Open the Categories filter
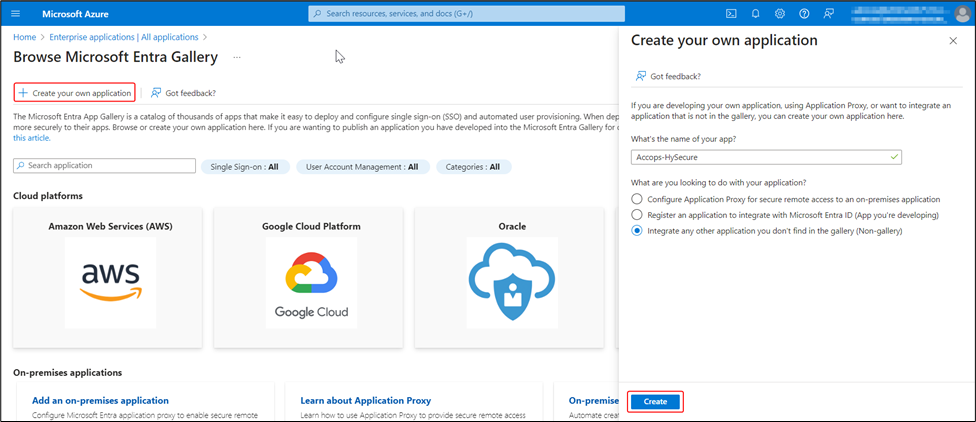 click(x=473, y=167)
